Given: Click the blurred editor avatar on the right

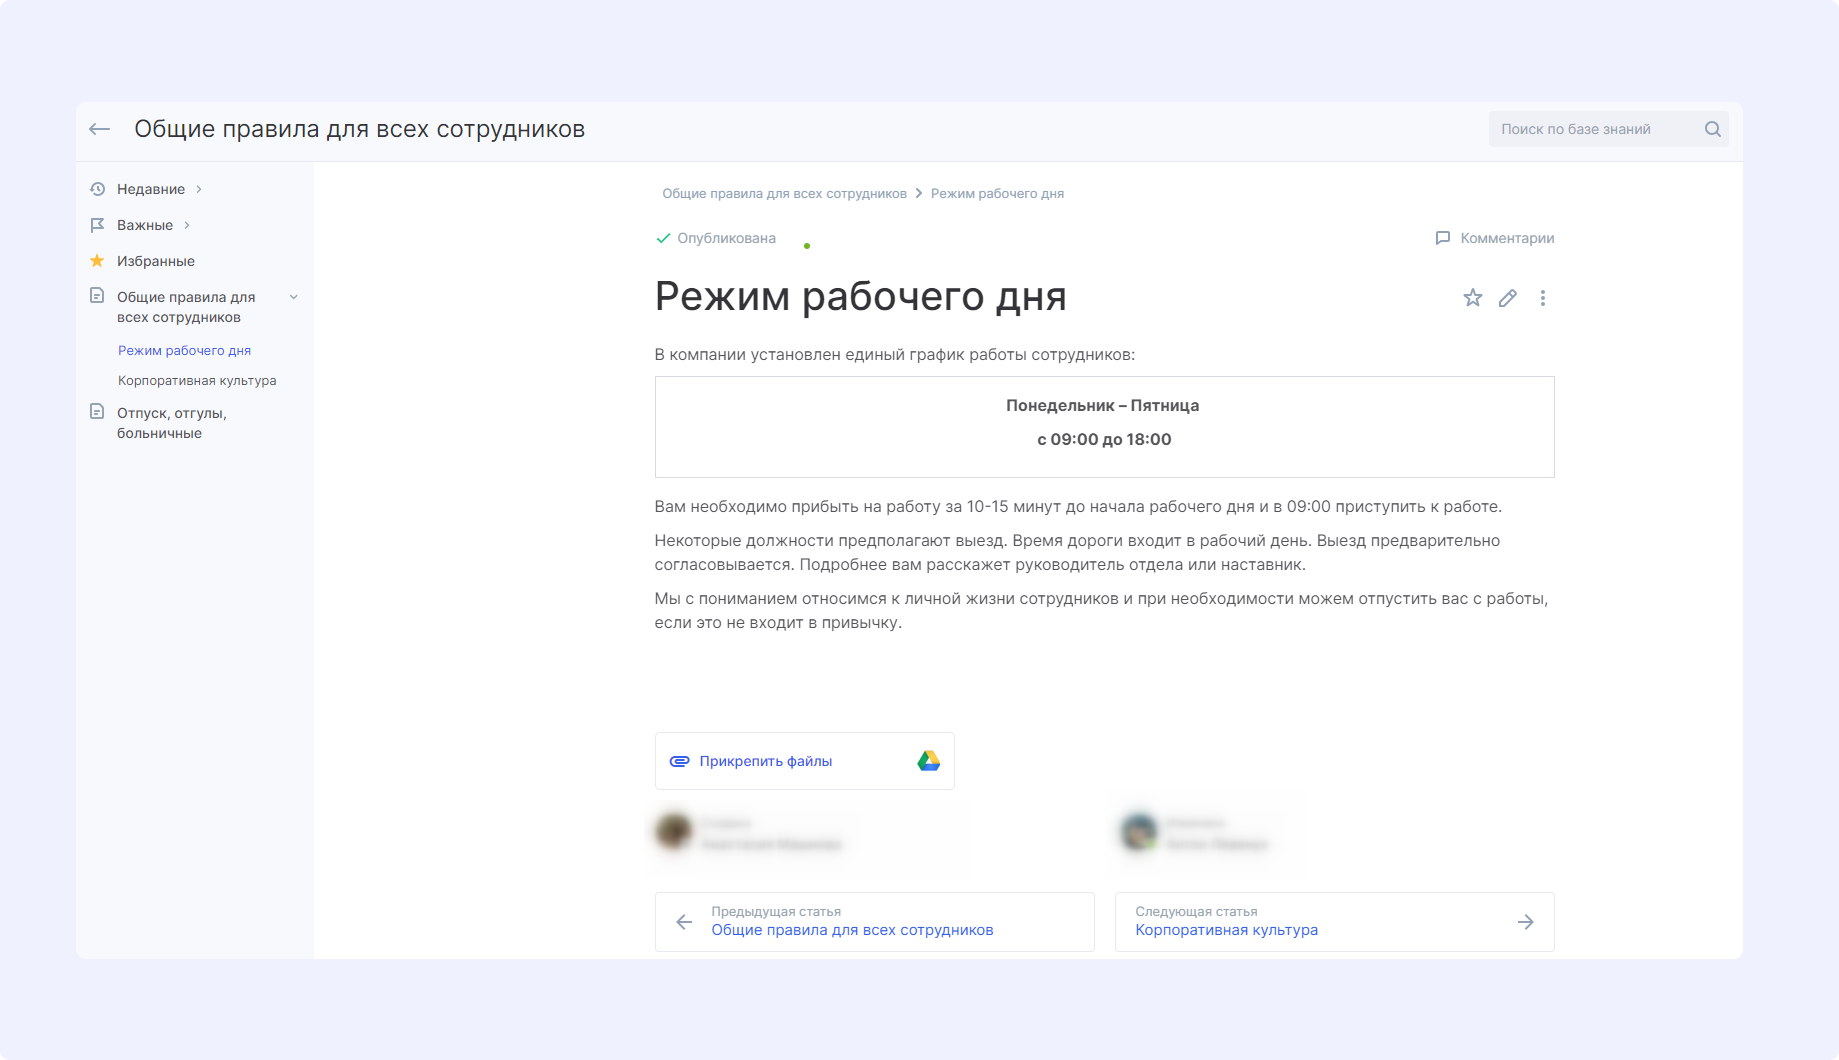Looking at the screenshot, I should tap(1138, 832).
